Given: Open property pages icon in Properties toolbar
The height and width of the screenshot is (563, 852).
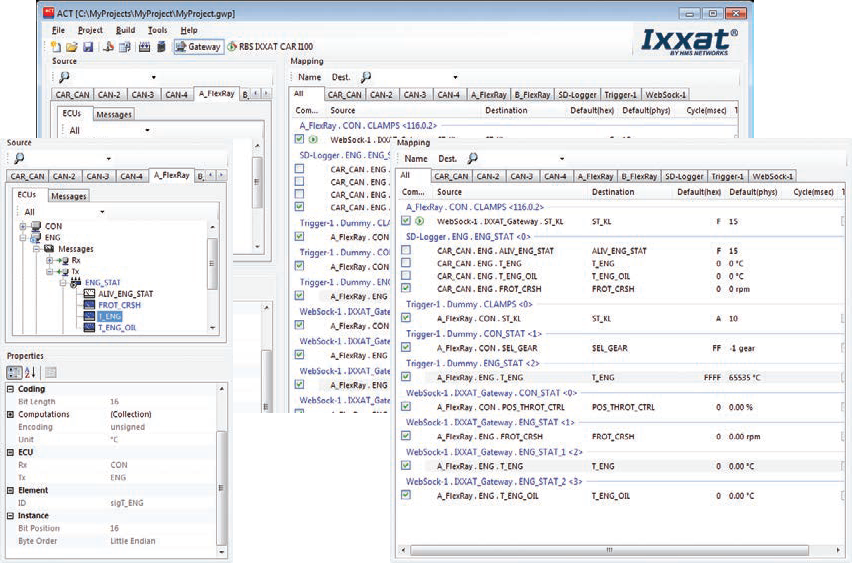Looking at the screenshot, I should pyautogui.click(x=51, y=372).
